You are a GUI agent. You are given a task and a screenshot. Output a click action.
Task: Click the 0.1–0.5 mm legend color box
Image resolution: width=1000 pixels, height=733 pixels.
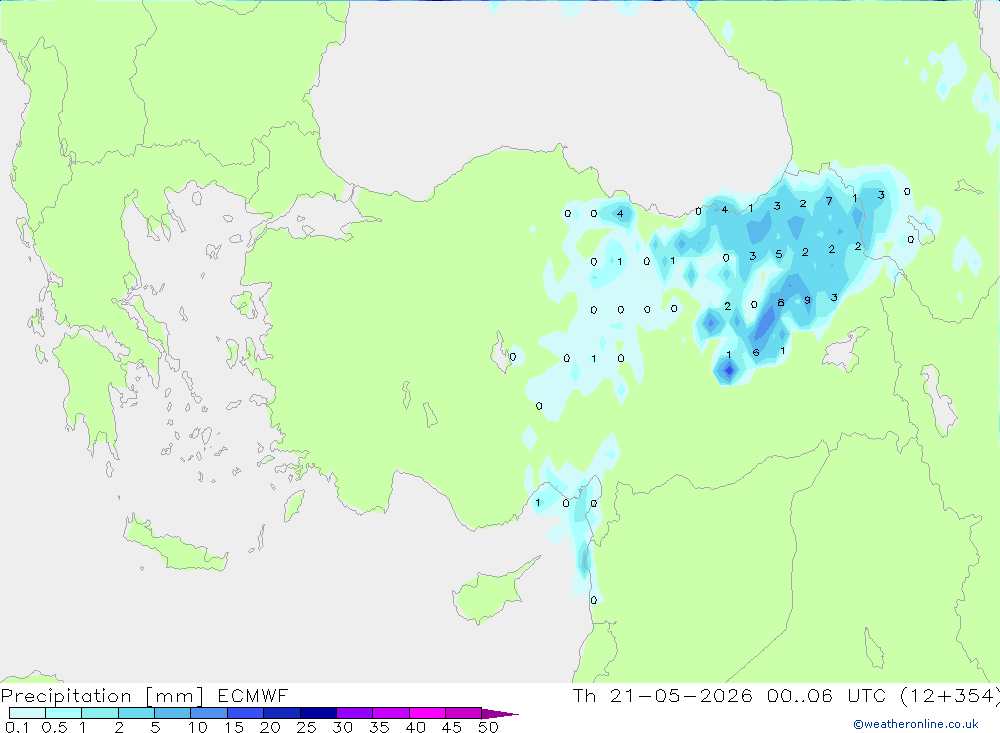tap(27, 713)
